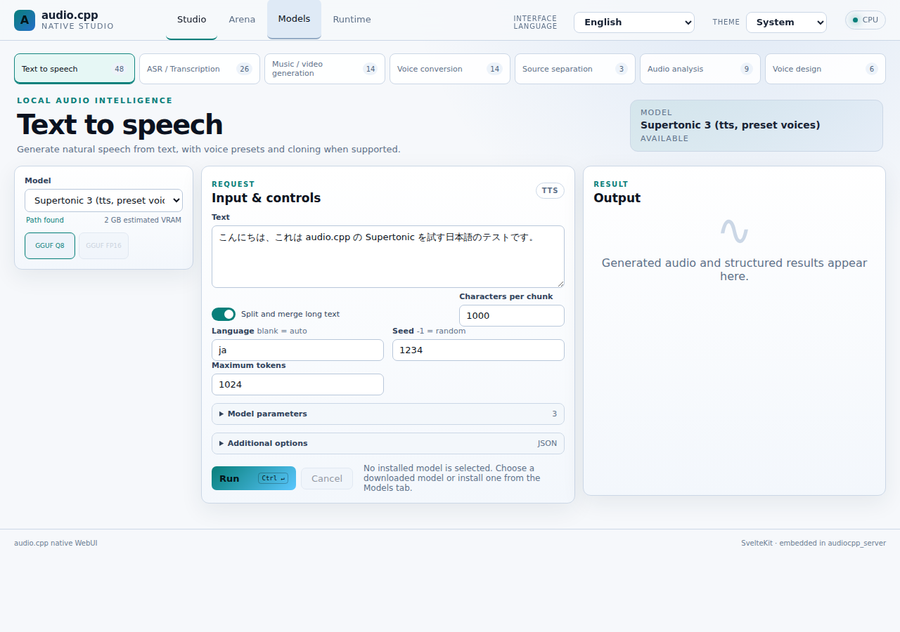This screenshot has height=632, width=900.
Task: Select the GGUF Q8 quantization option
Action: pos(50,246)
